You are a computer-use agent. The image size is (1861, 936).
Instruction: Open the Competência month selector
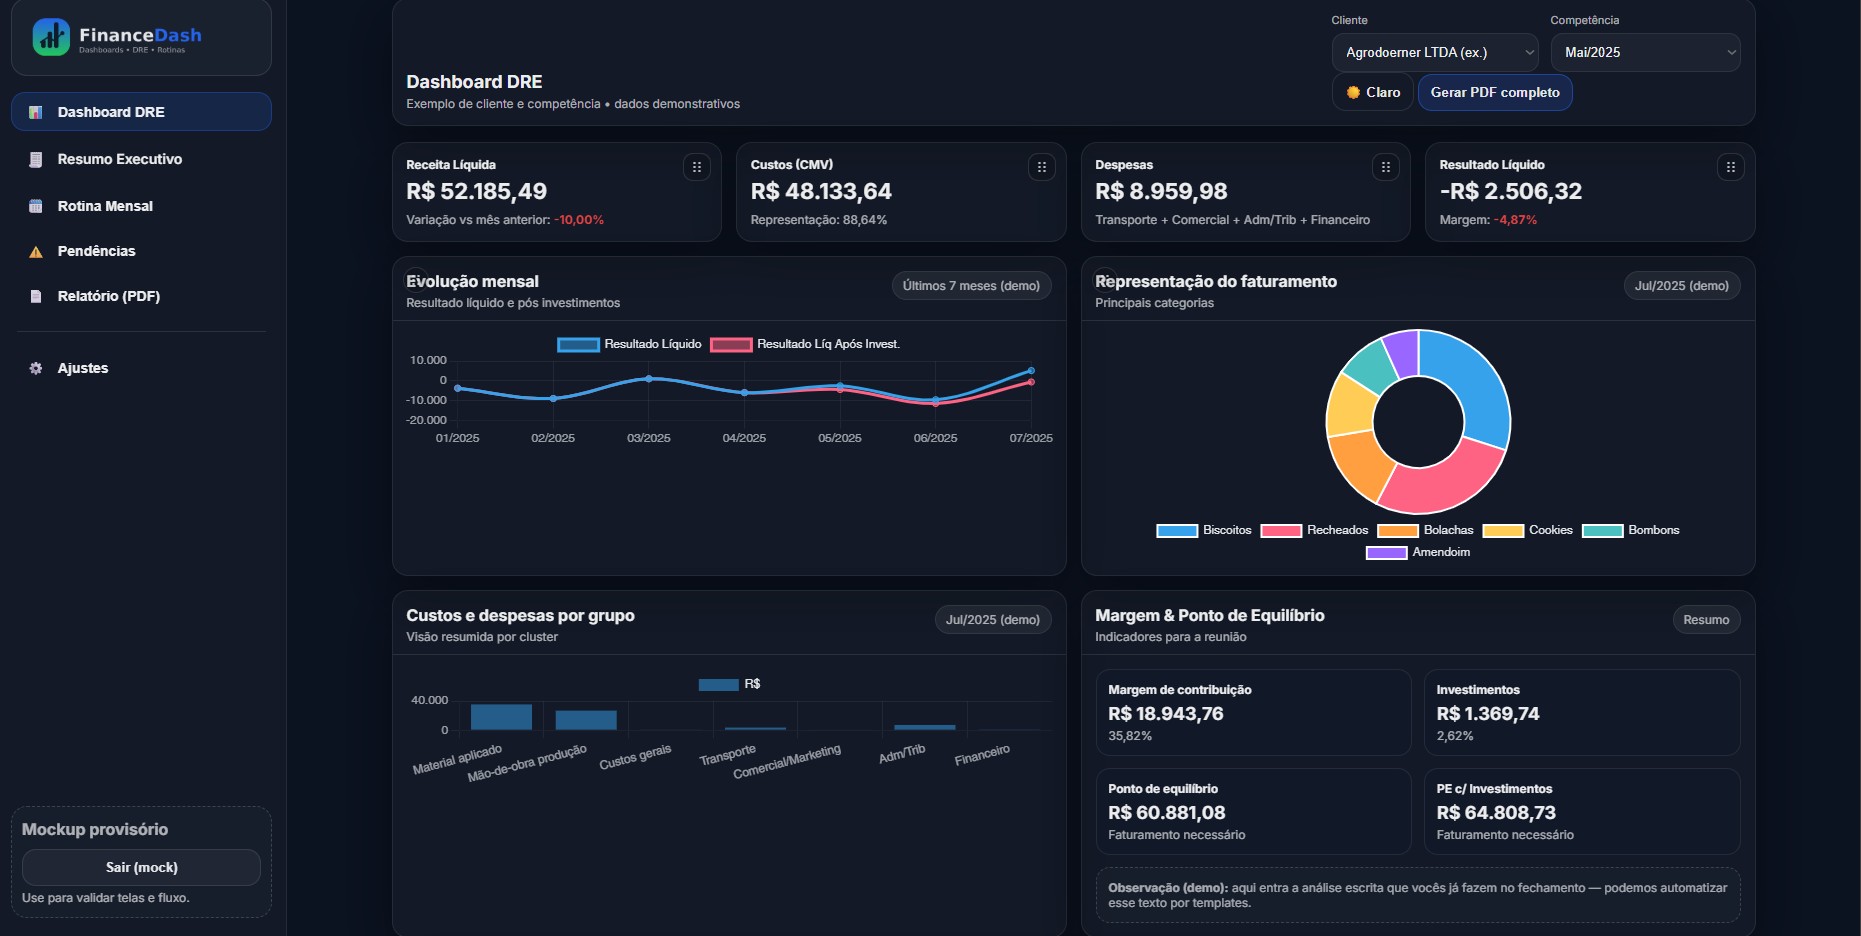[x=1645, y=52]
